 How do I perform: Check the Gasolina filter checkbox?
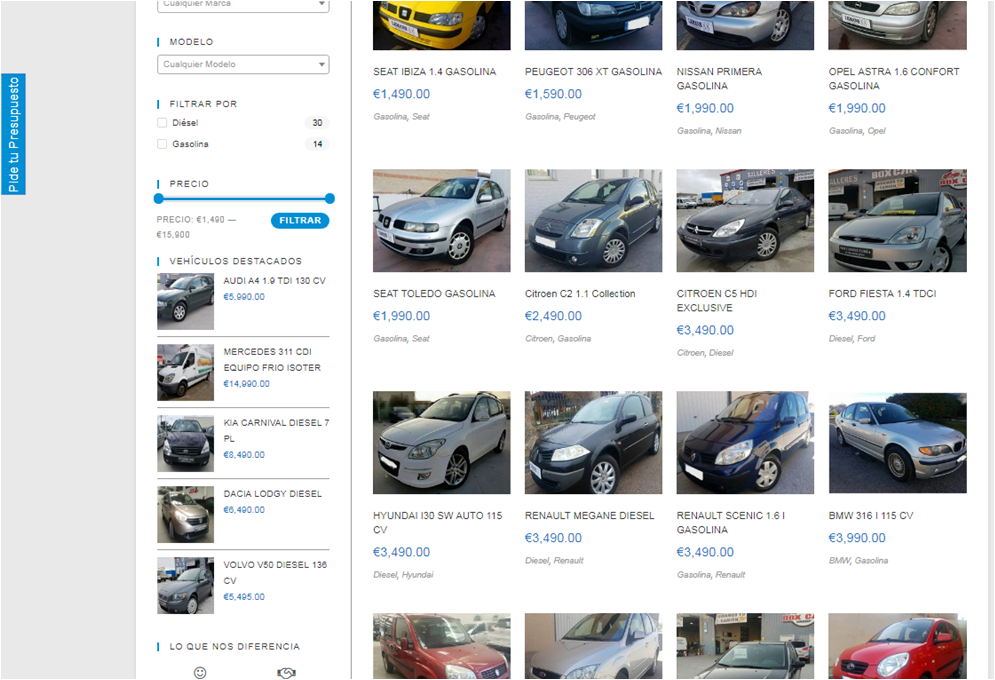click(x=162, y=144)
